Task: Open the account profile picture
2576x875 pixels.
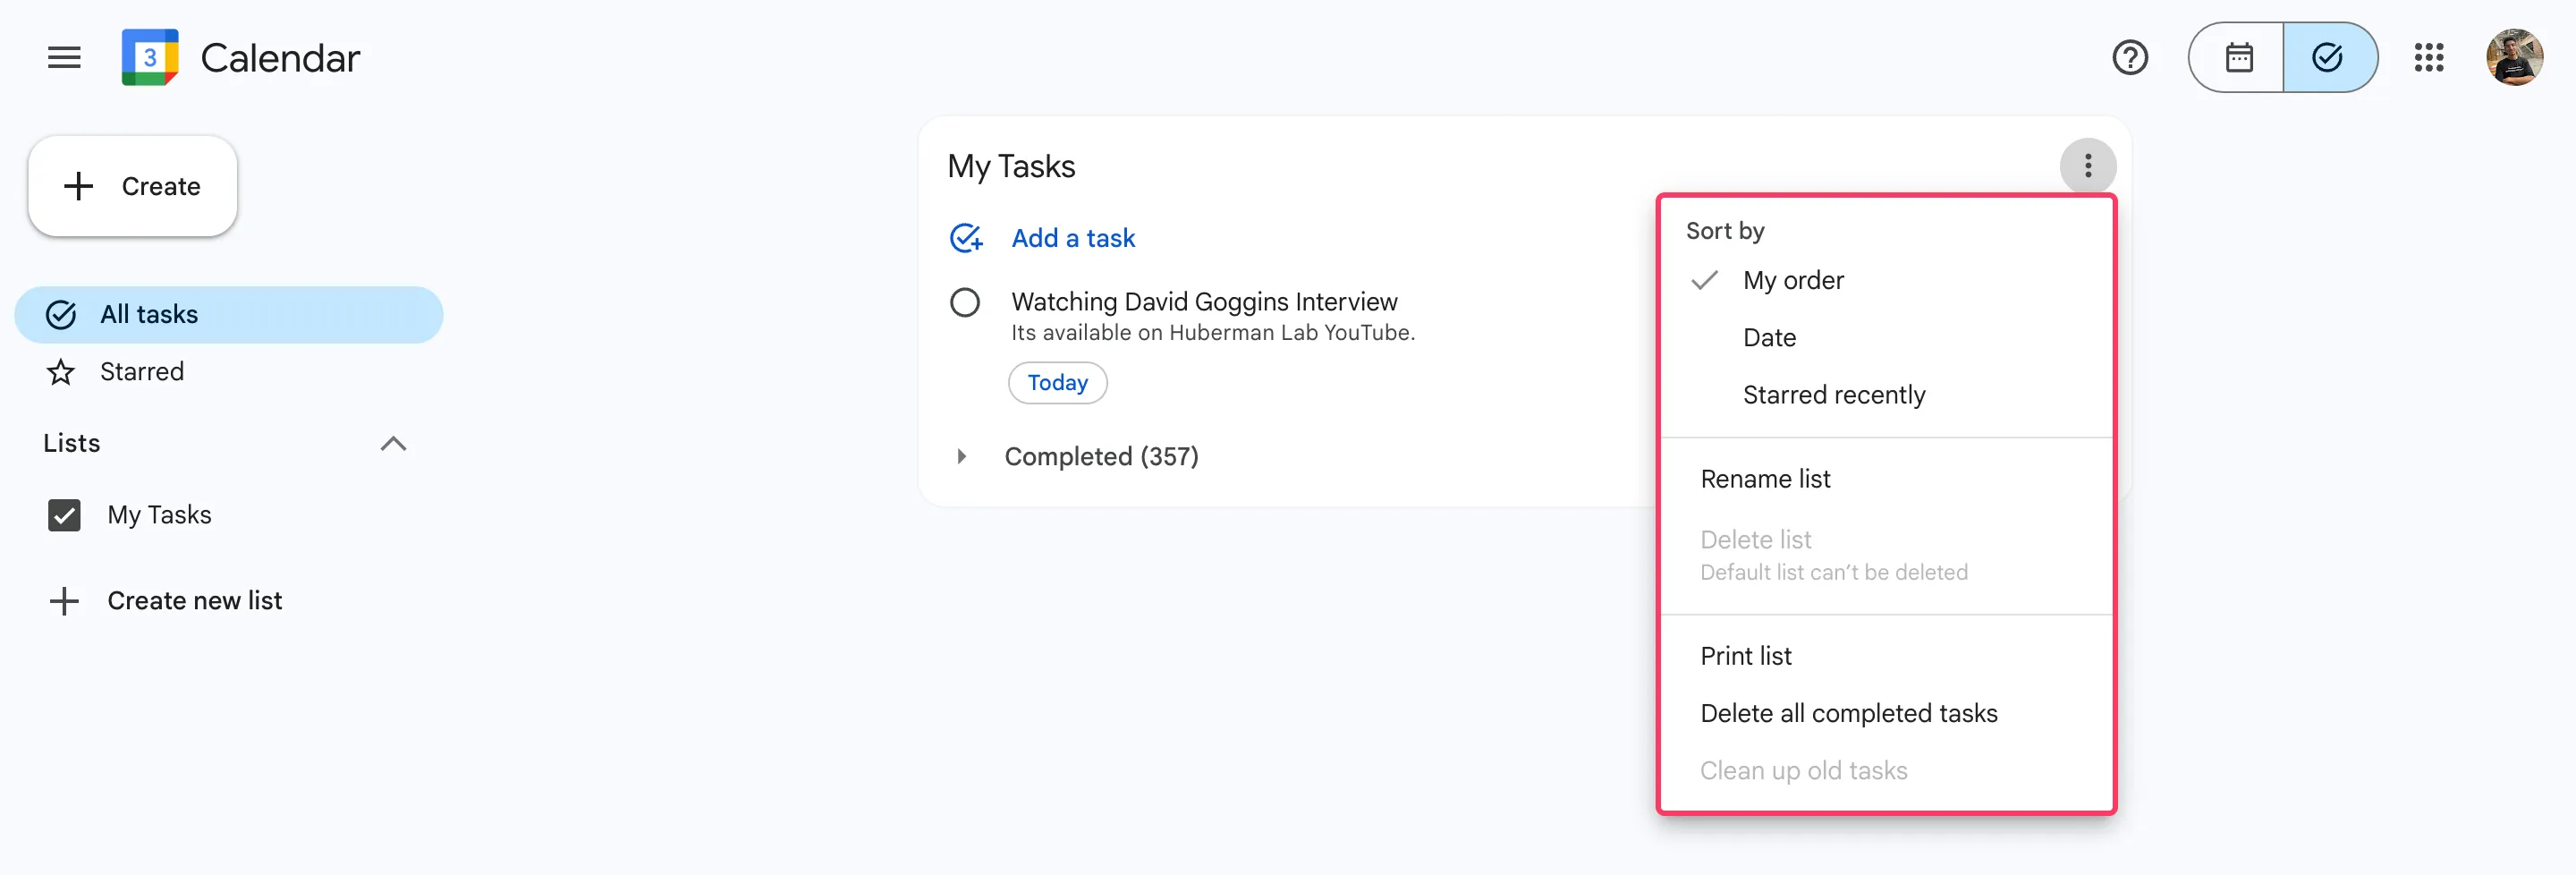Action: point(2514,57)
